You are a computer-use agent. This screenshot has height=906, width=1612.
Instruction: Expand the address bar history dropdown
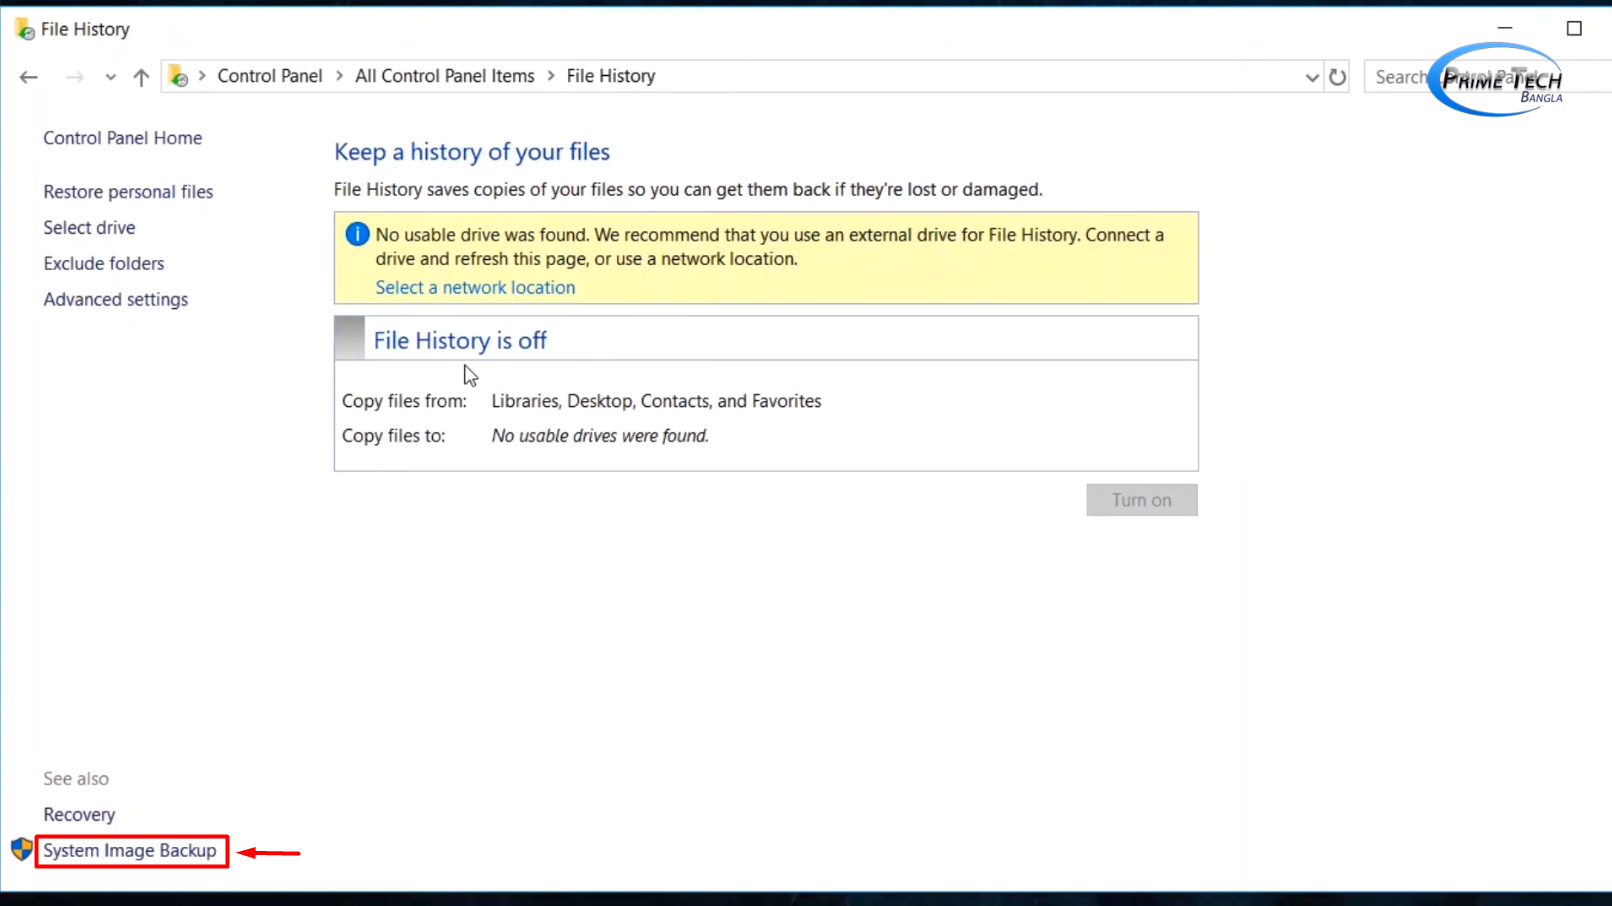[x=1312, y=77]
